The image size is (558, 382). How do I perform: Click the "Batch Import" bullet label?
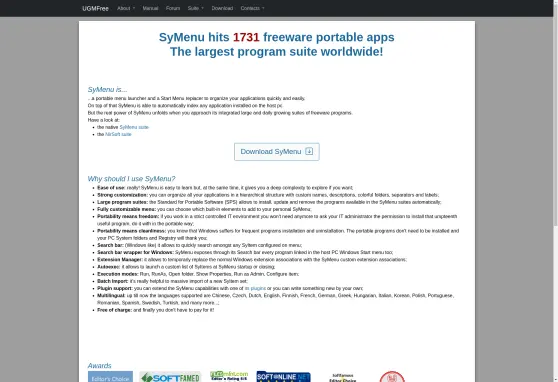coord(113,281)
